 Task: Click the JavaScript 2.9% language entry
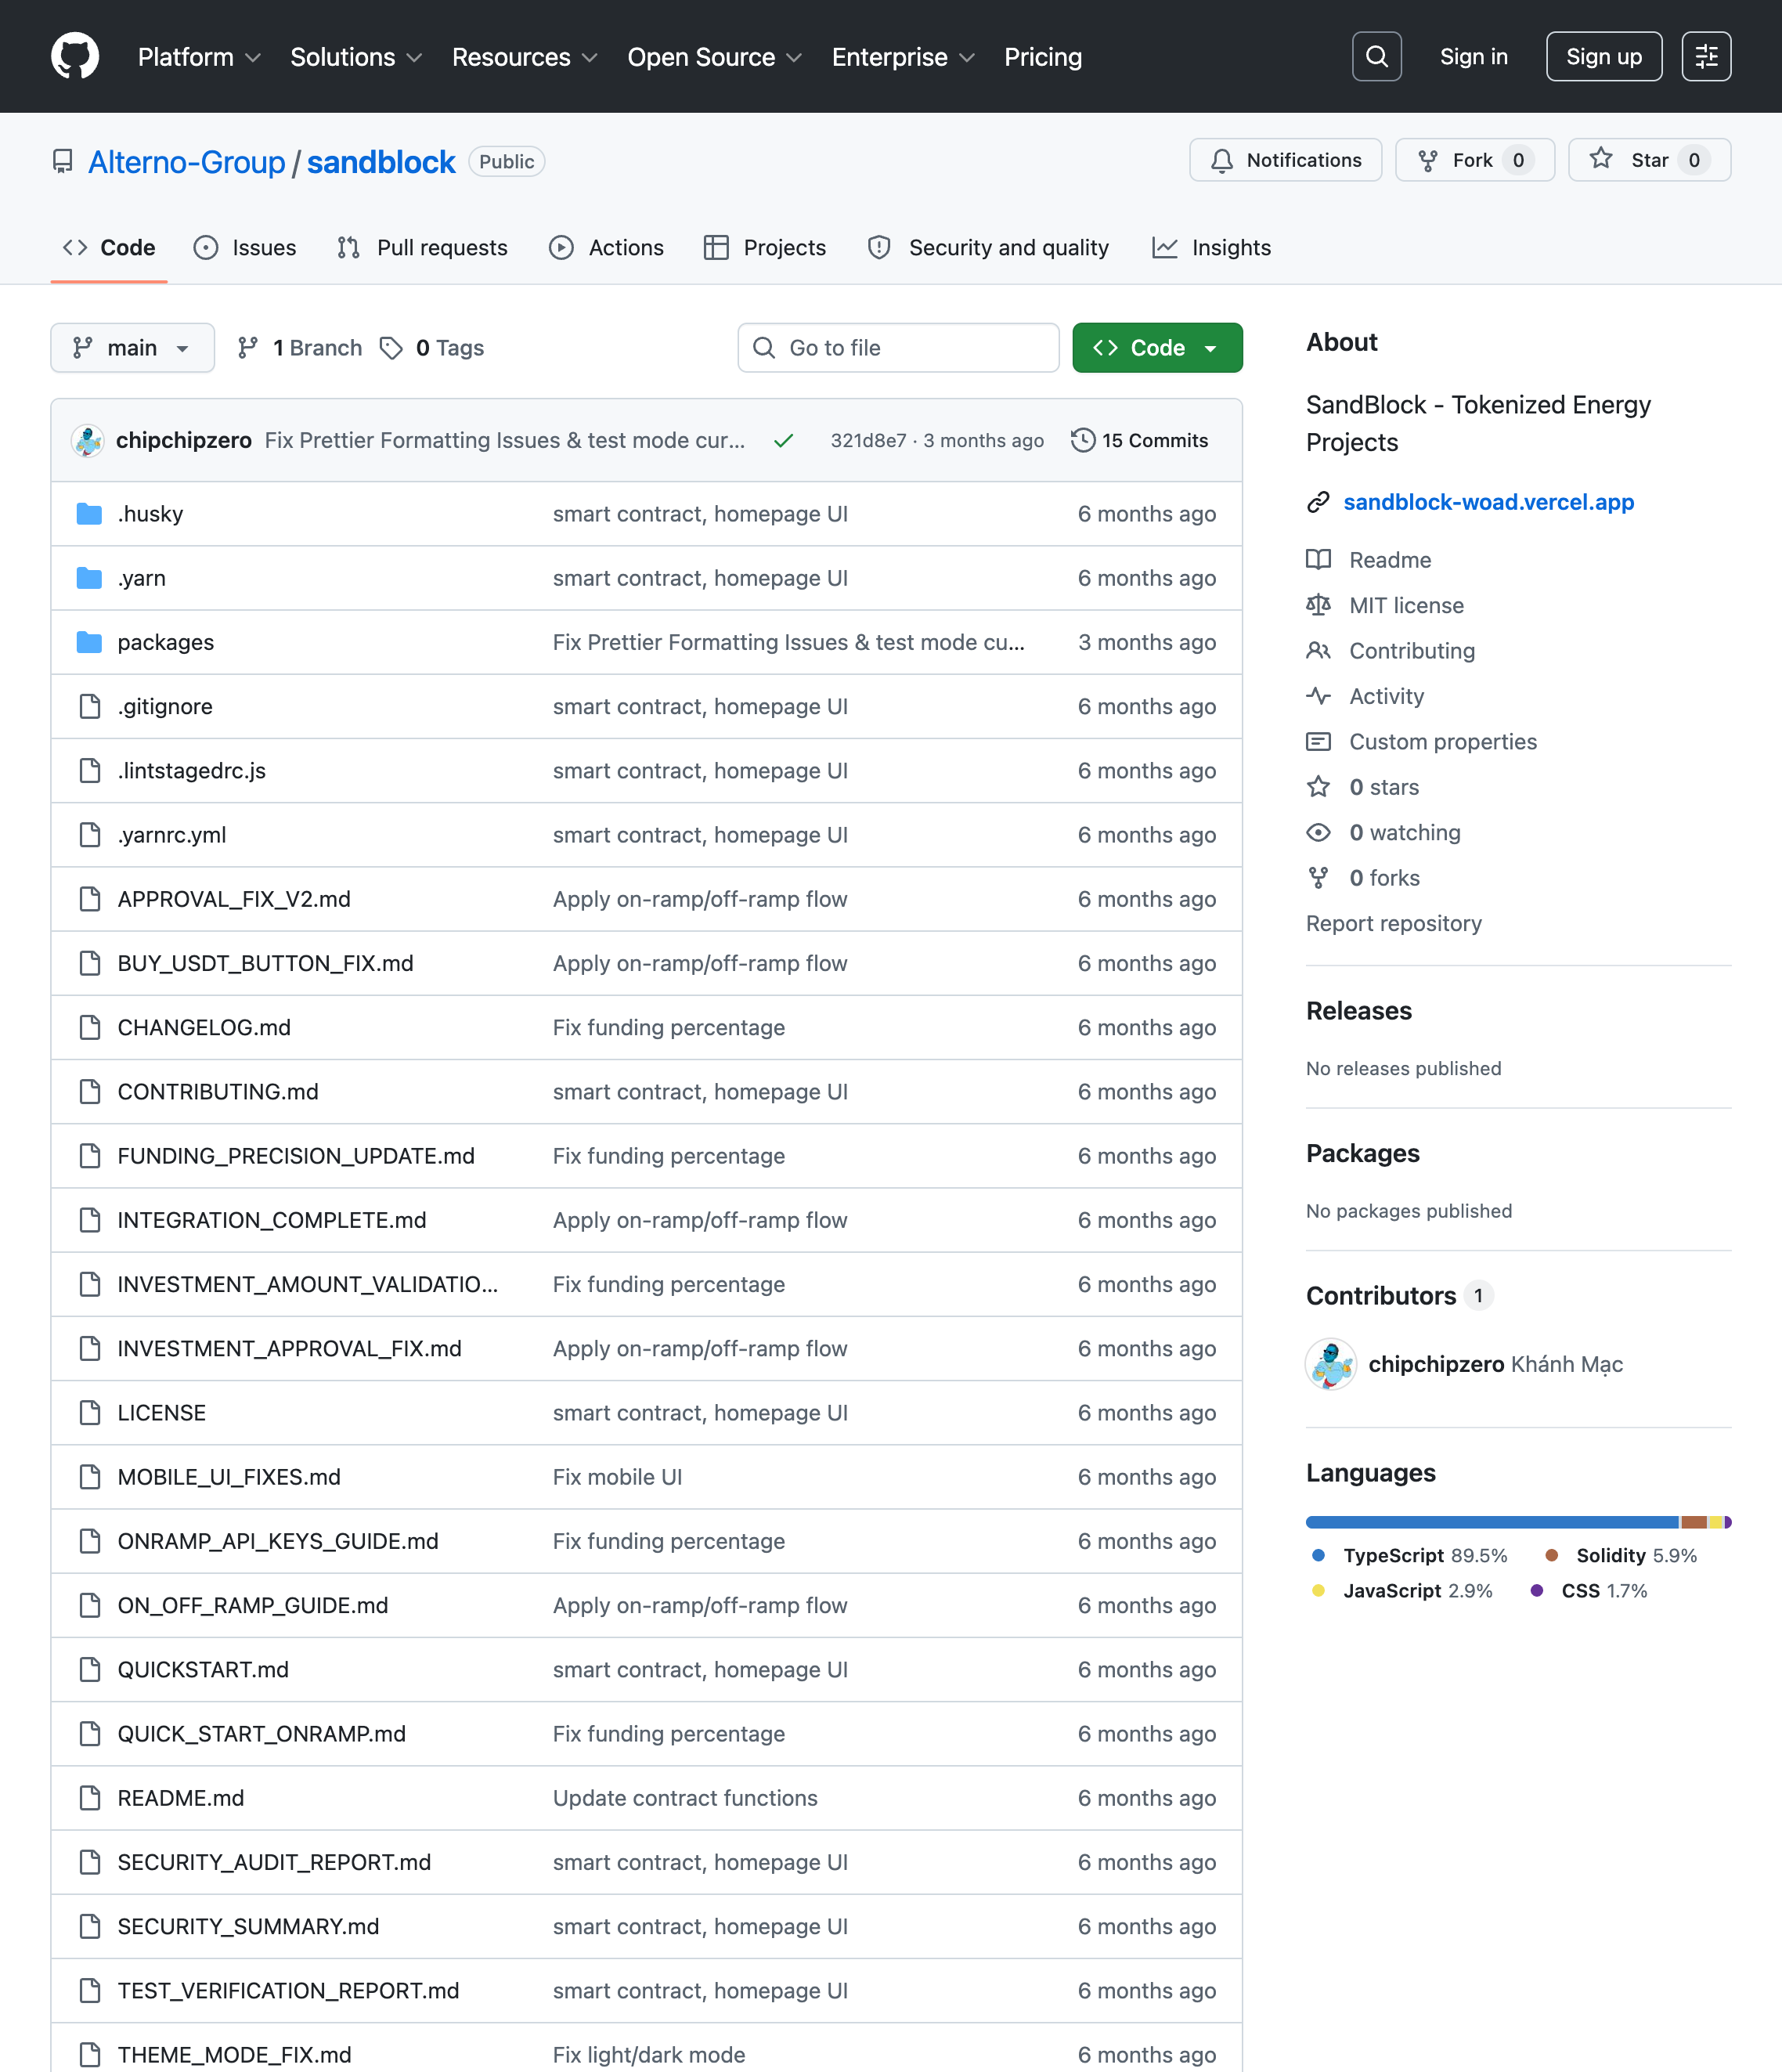click(x=1401, y=1591)
